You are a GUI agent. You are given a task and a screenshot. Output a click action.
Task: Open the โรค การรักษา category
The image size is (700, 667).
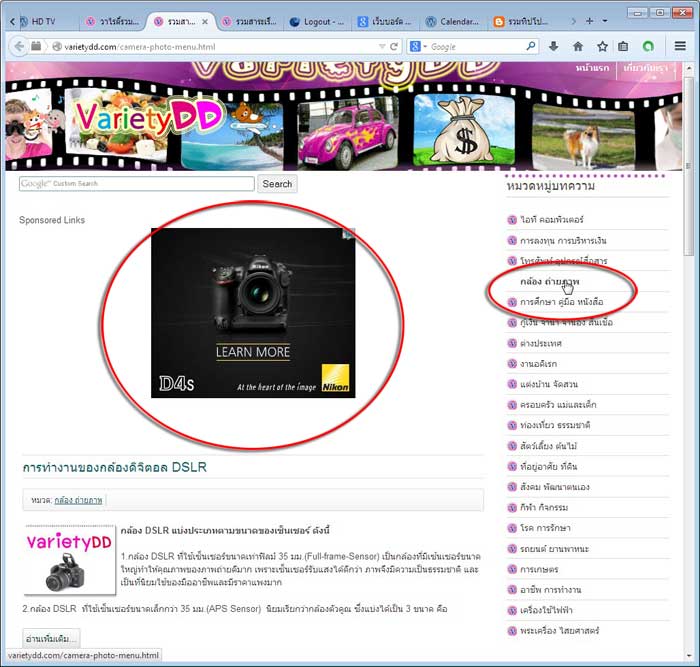[545, 528]
